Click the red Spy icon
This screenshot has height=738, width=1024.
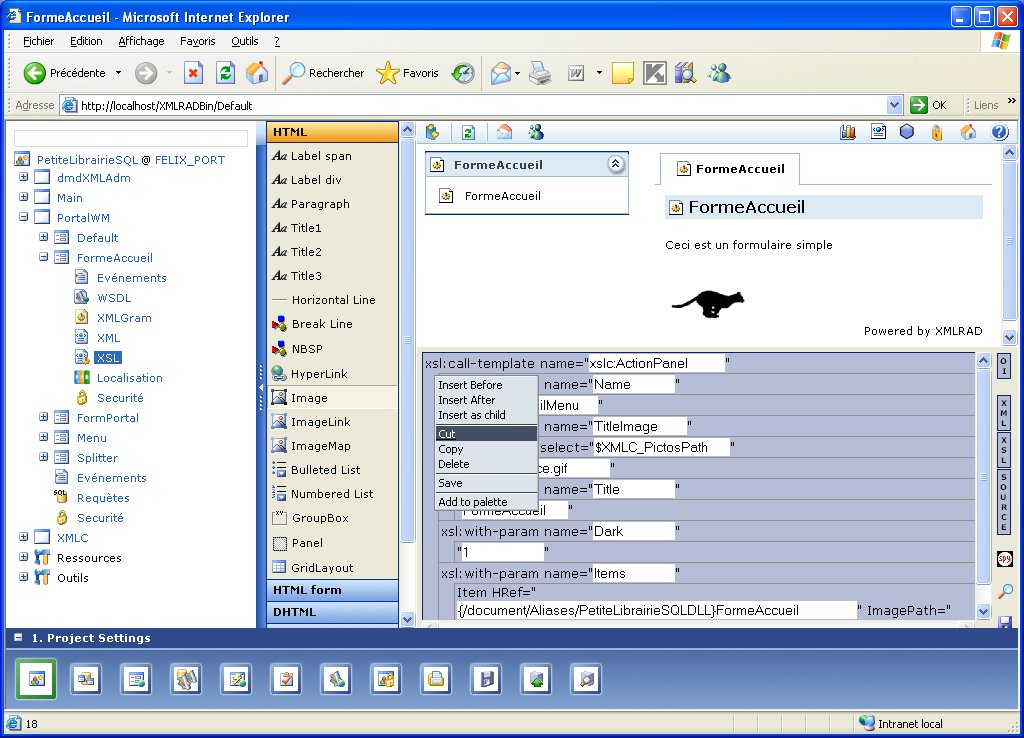point(1004,558)
